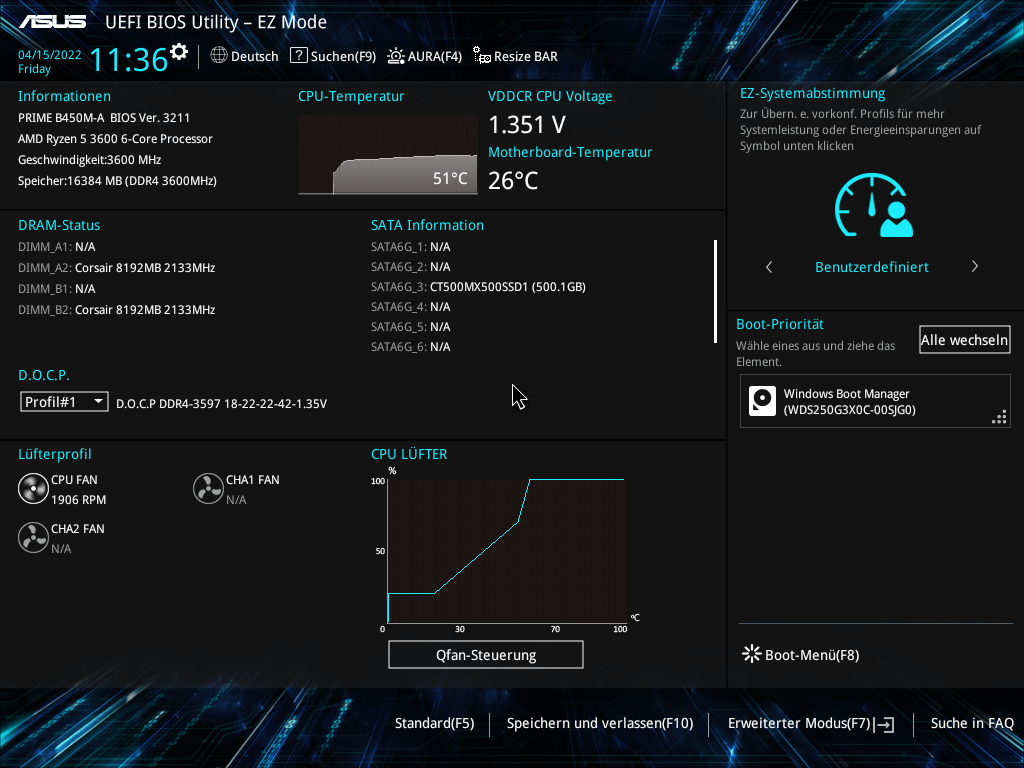Click the SATA Information scrollbar
The image size is (1024, 768).
tap(716, 291)
